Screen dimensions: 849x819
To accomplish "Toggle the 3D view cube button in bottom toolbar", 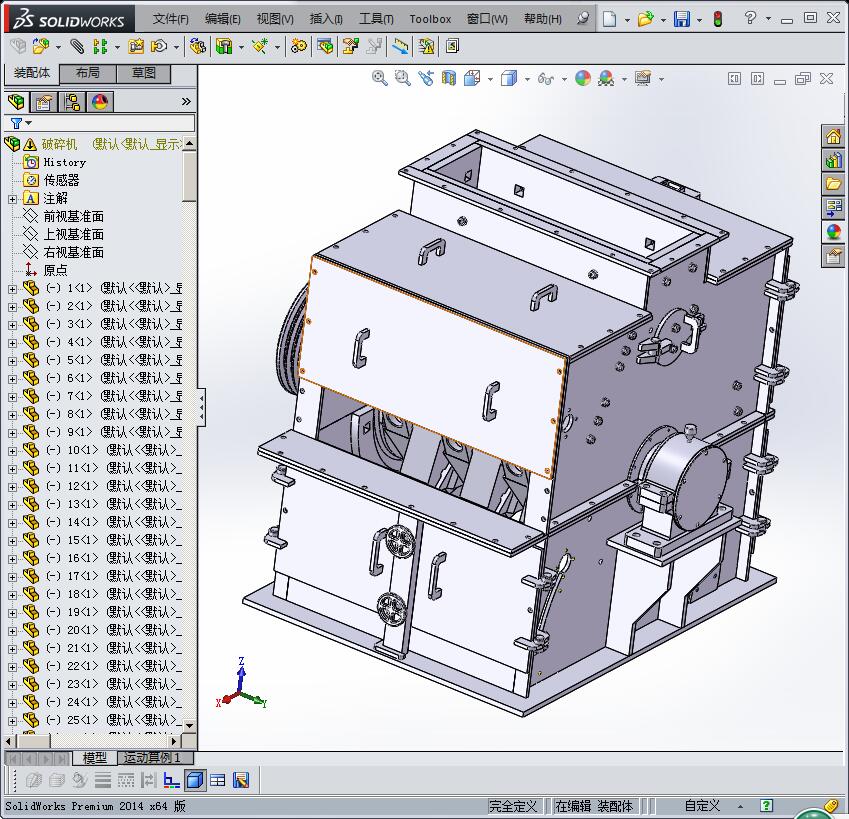I will click(194, 780).
